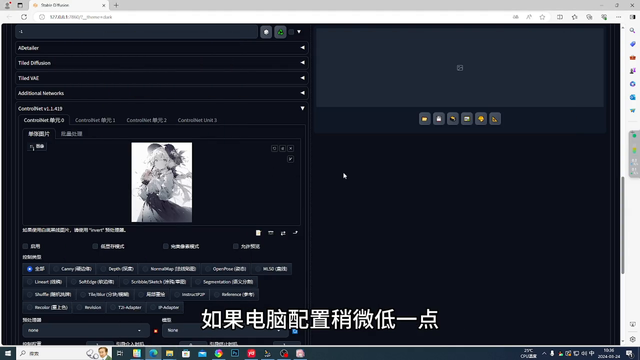Switch to 批量处理 batch tab
The width and height of the screenshot is (640, 360).
click(71, 134)
